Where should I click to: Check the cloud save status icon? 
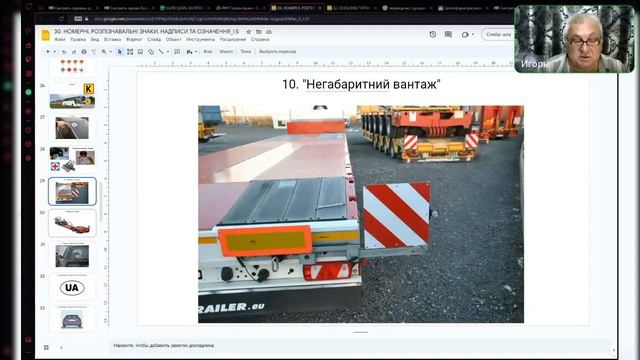pos(269,31)
